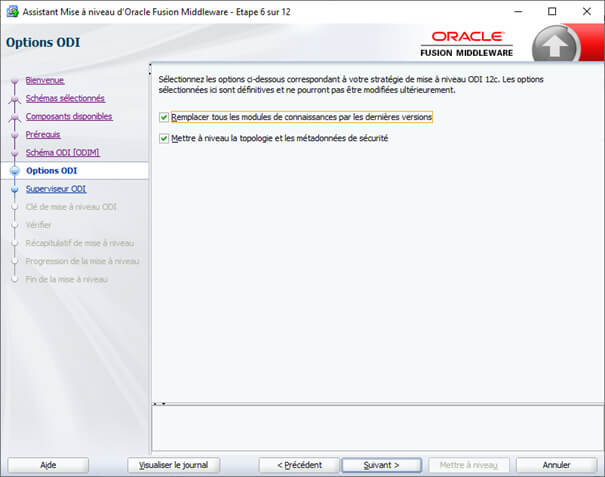This screenshot has height=477, width=605.
Task: Go back with Précédent button
Action: point(299,465)
